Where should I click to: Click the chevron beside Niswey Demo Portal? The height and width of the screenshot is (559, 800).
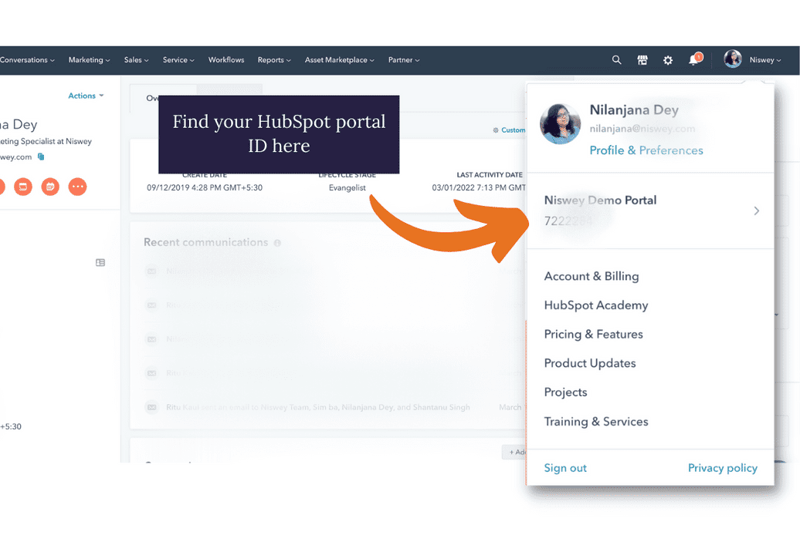(757, 211)
